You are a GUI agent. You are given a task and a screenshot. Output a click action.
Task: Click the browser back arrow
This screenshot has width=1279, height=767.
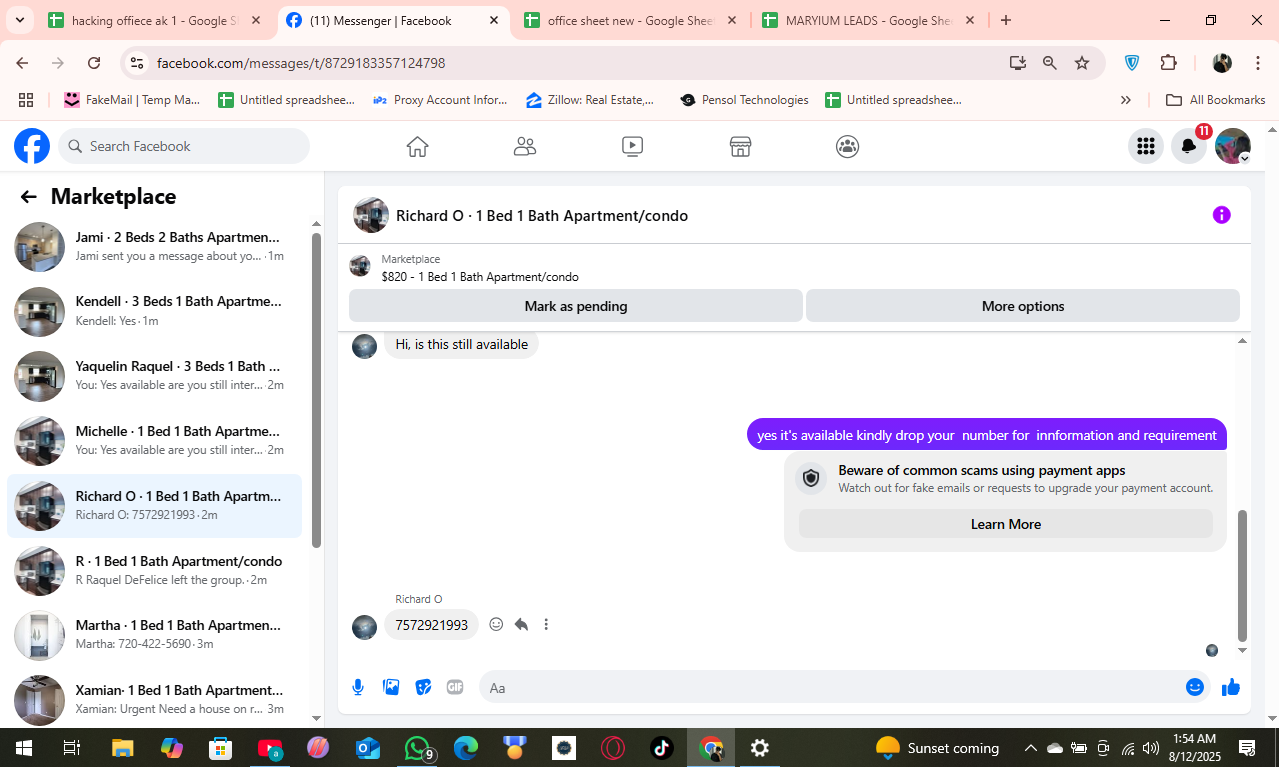(22, 63)
